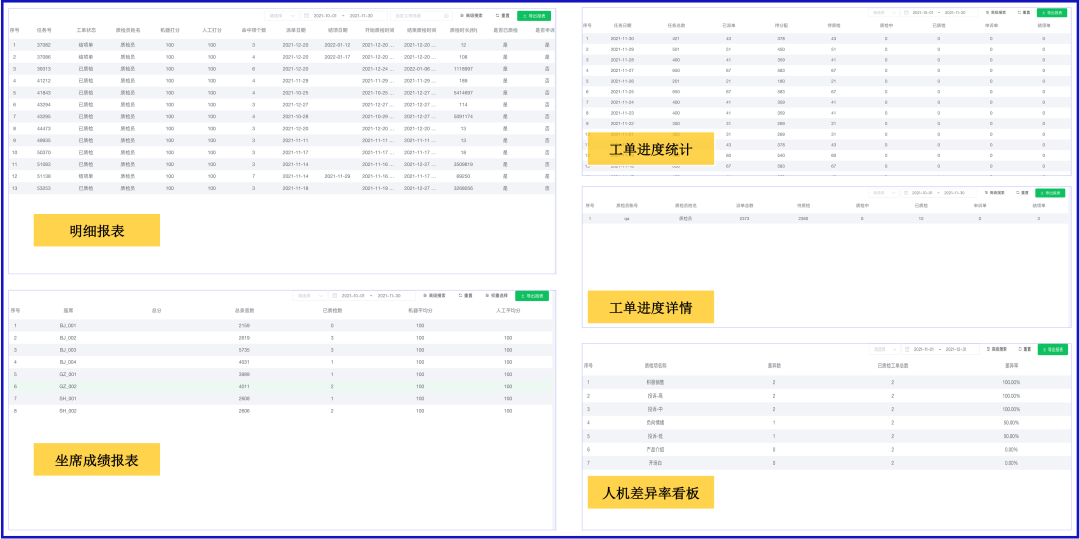Click date 2021-11-30 in 工单进度统计
This screenshot has height=539, width=1080.
[x=623, y=39]
